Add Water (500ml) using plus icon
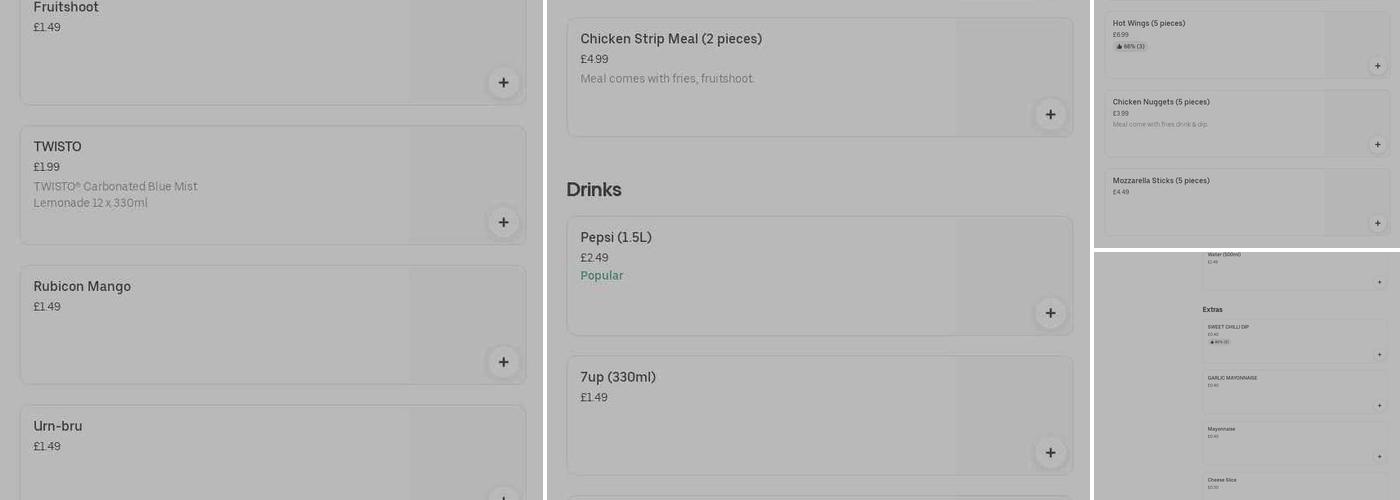Screen dimensions: 1400x500 [x=1379, y=282]
